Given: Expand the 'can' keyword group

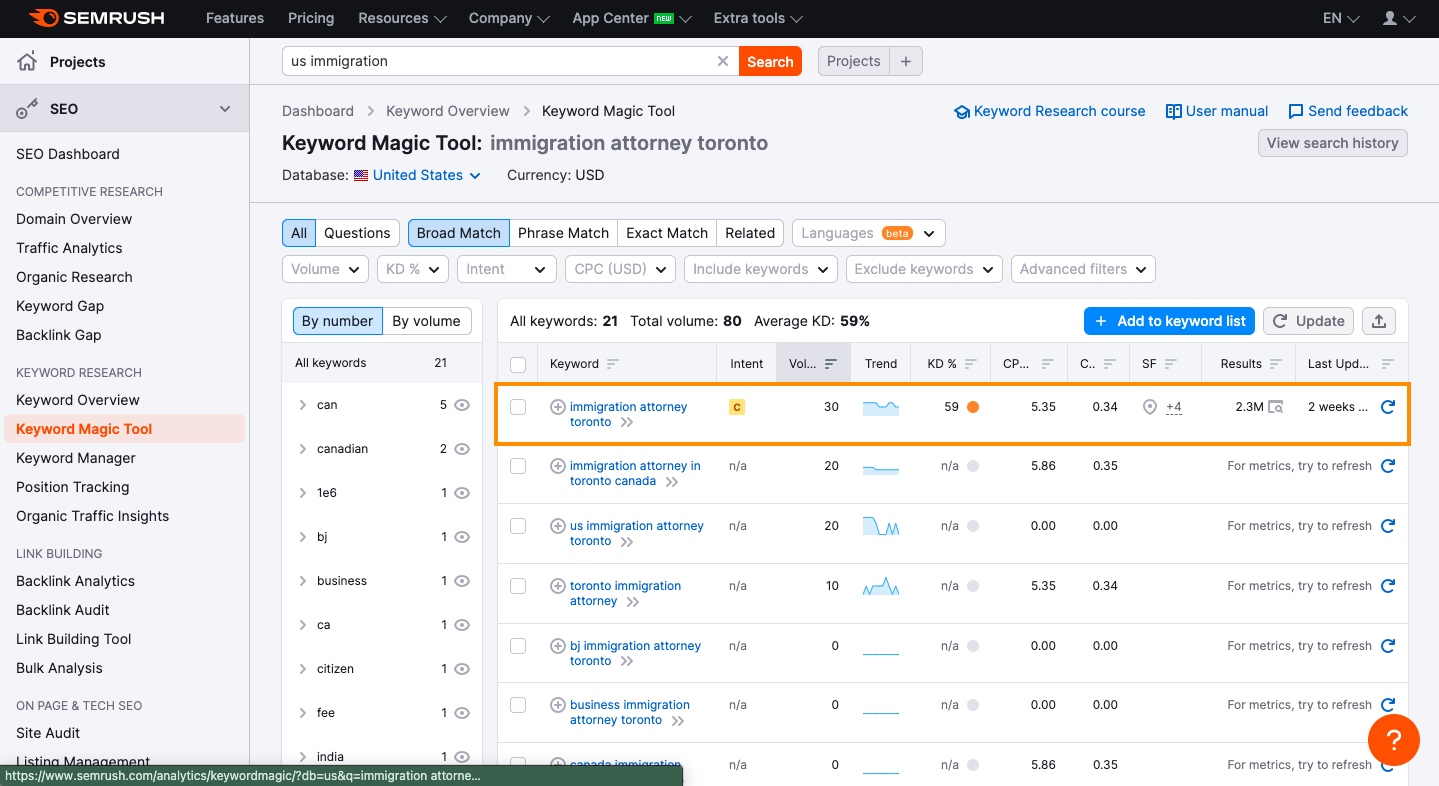Looking at the screenshot, I should point(303,405).
